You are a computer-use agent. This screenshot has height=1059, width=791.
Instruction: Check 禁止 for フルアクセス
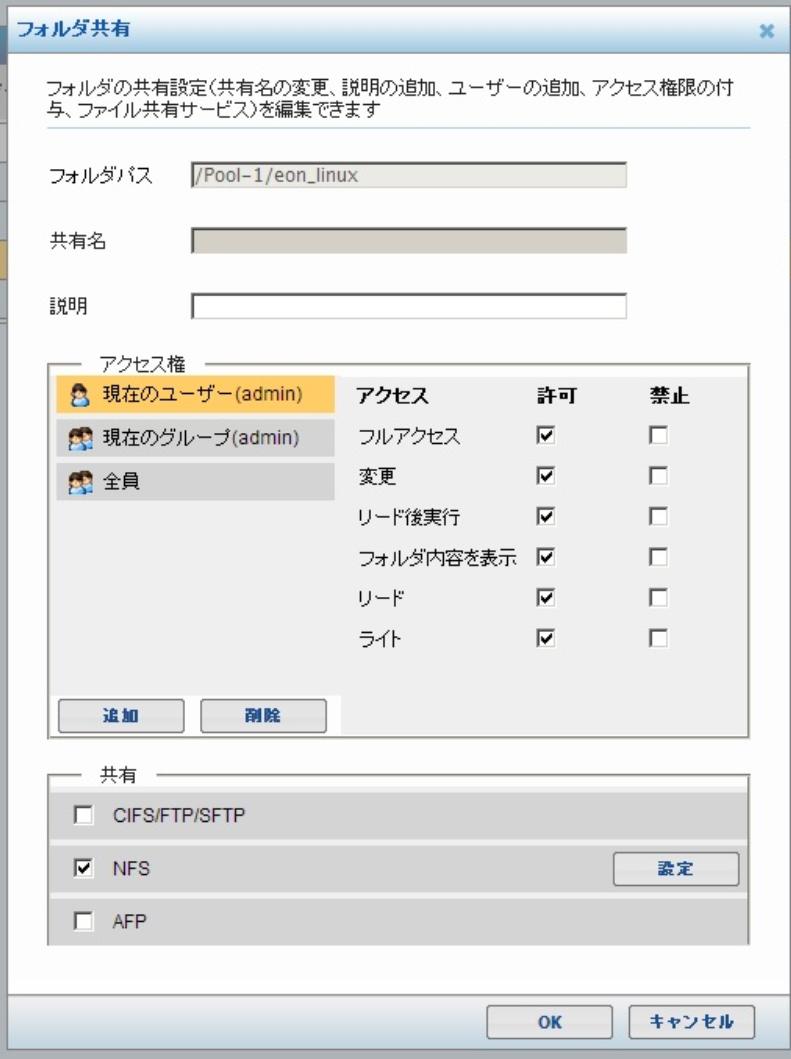659,436
